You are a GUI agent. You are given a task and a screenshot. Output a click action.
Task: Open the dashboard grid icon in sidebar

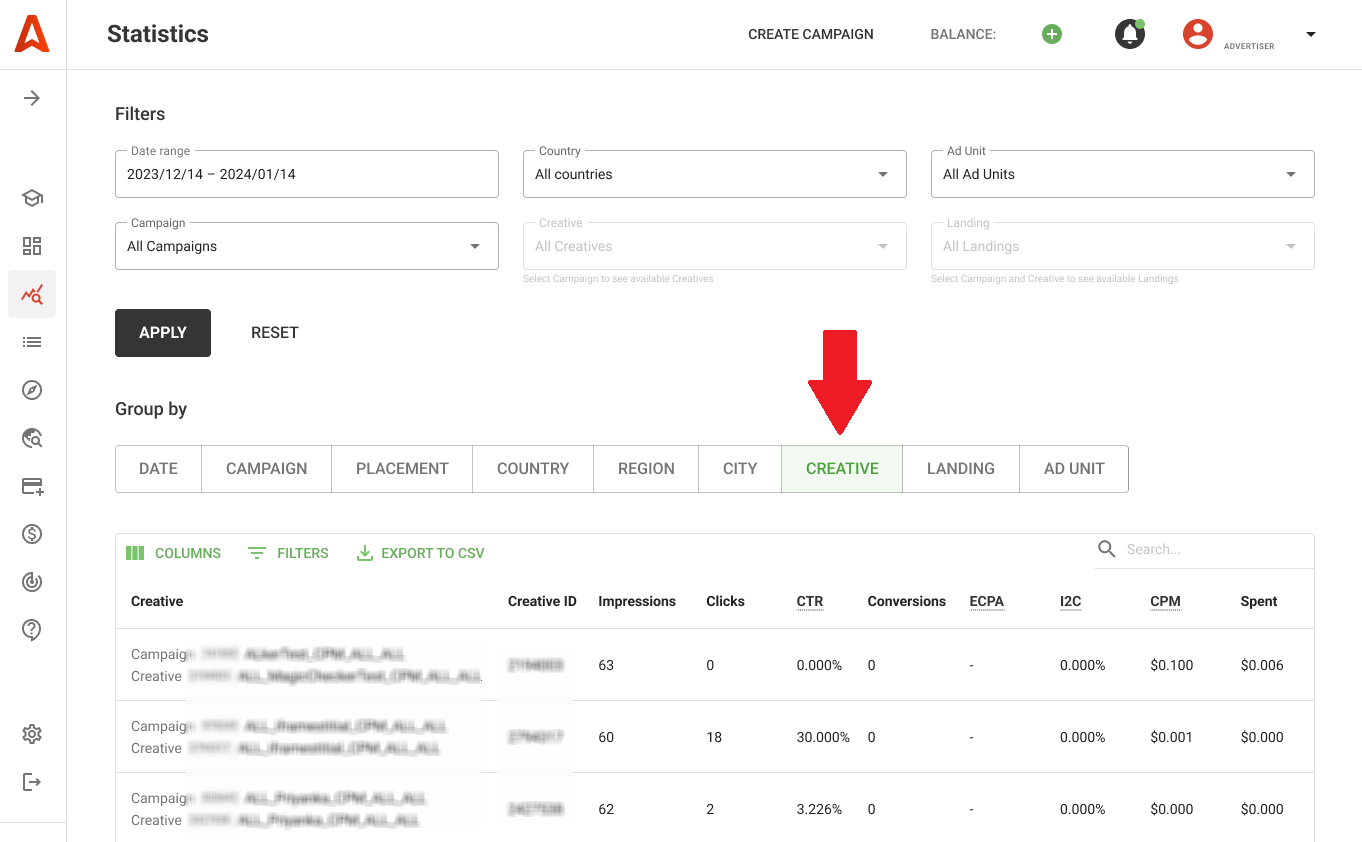point(32,246)
